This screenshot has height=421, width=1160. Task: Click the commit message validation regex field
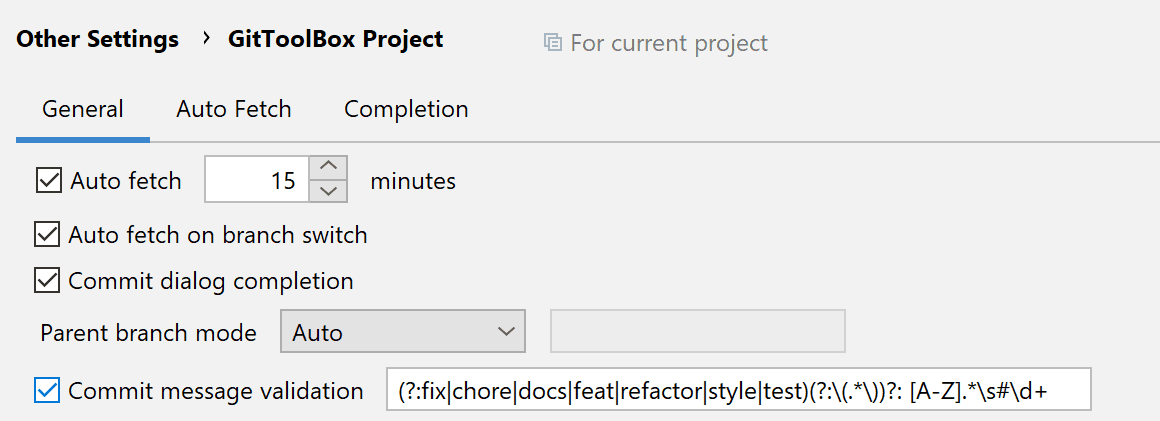pos(737,392)
